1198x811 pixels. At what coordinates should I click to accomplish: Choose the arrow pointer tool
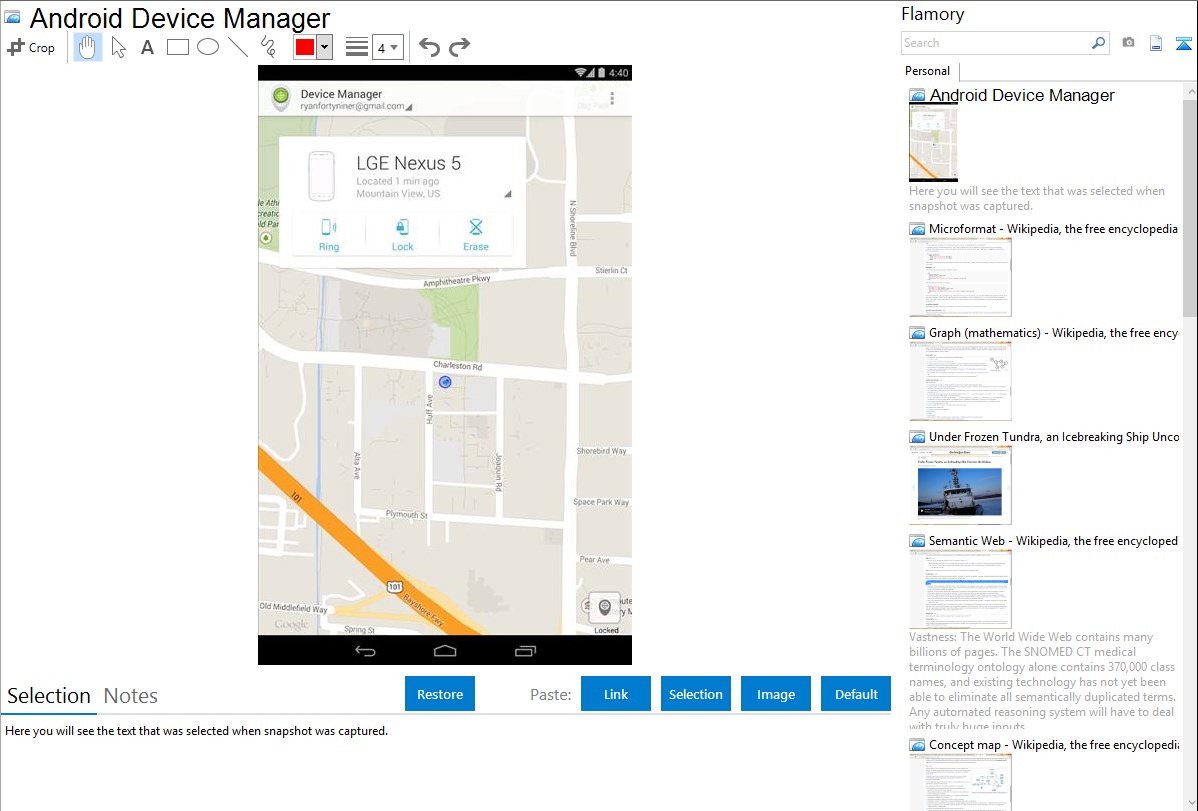point(118,47)
